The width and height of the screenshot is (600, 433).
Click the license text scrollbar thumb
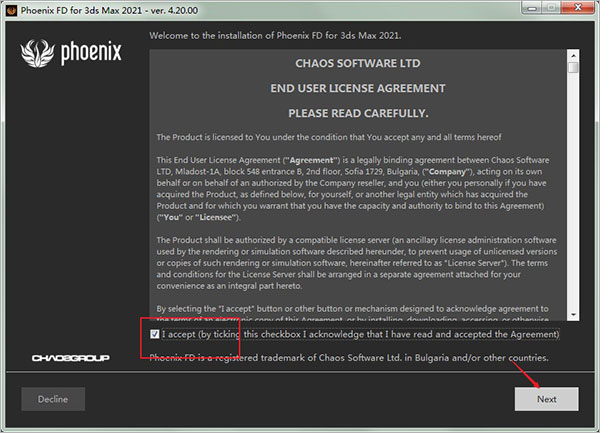point(573,68)
